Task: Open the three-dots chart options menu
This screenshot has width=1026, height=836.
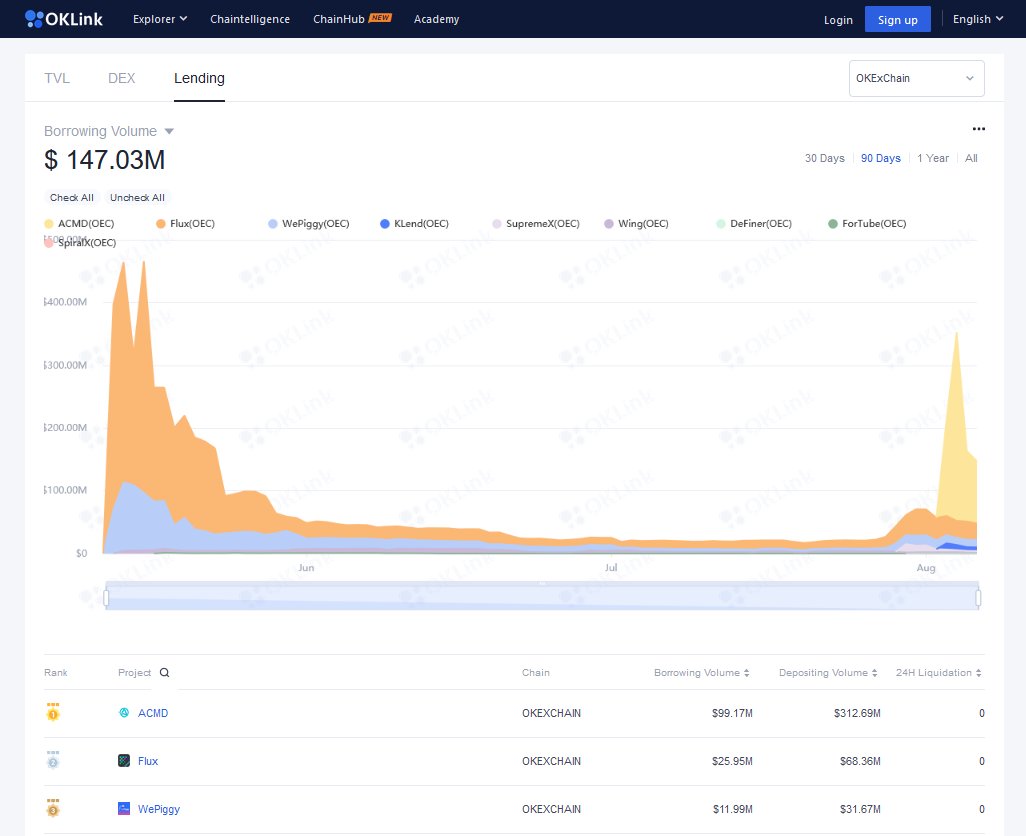Action: pyautogui.click(x=978, y=129)
